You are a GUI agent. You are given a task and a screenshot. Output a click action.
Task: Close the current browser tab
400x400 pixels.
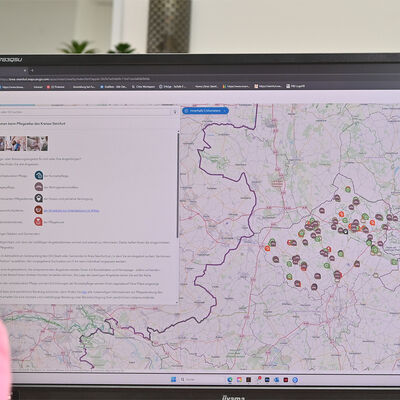pyautogui.click(x=25, y=70)
